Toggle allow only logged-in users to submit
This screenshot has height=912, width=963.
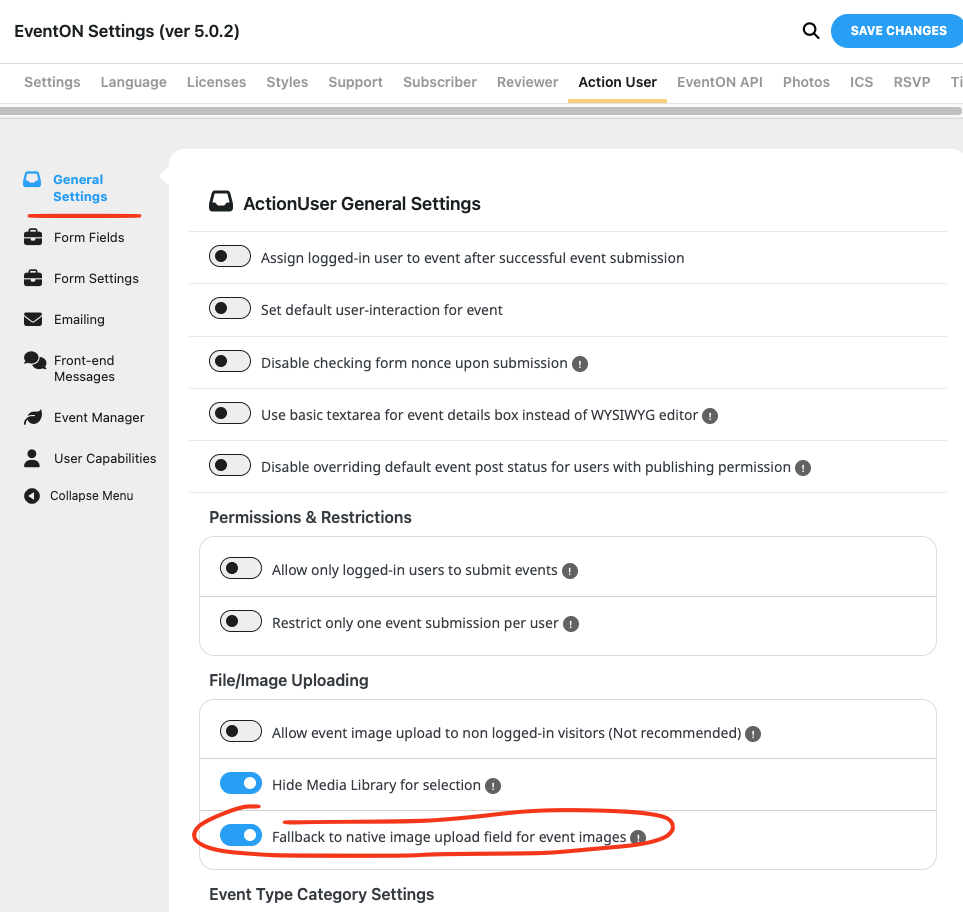point(241,569)
